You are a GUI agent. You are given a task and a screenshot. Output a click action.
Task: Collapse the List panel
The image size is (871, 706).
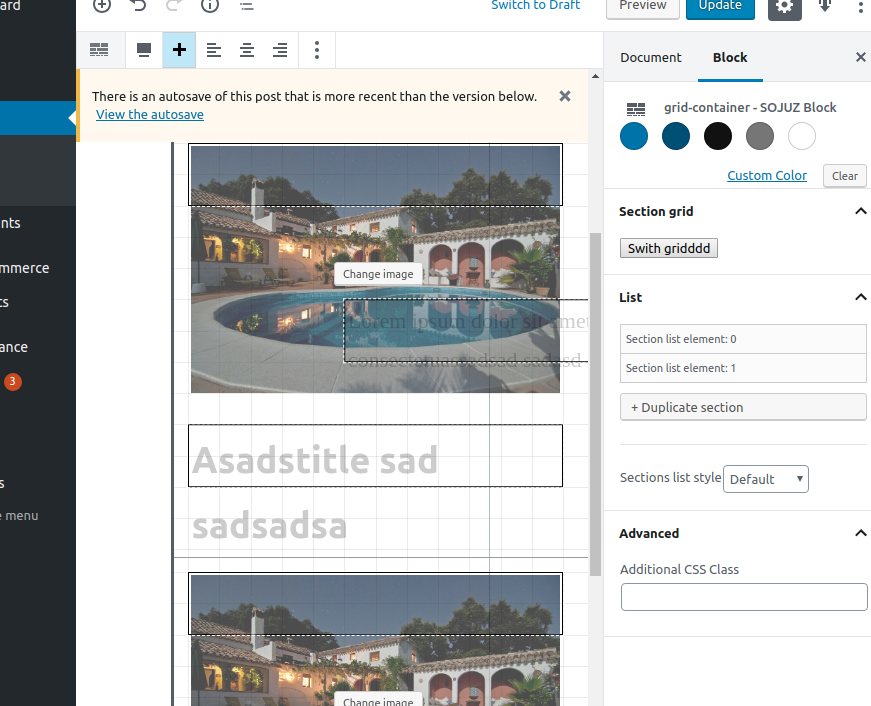pos(860,297)
